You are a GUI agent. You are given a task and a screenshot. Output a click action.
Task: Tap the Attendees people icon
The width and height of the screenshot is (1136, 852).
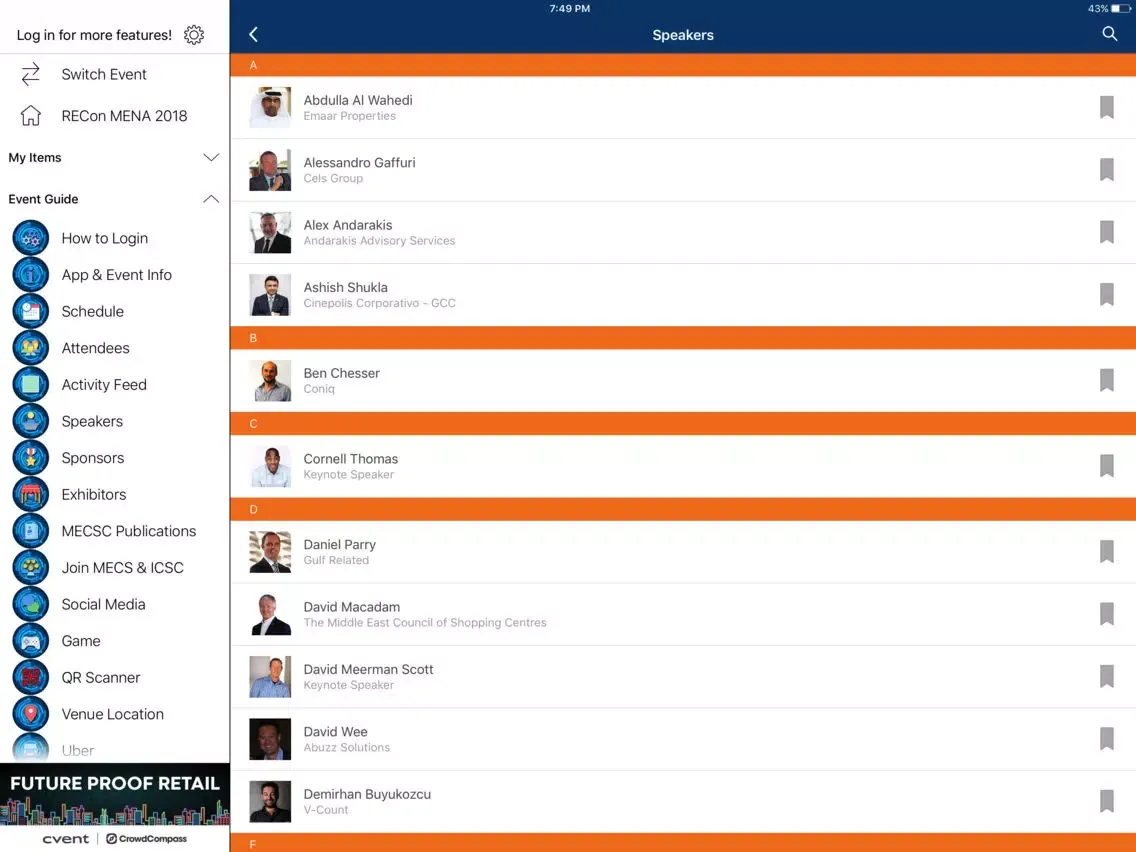30,348
